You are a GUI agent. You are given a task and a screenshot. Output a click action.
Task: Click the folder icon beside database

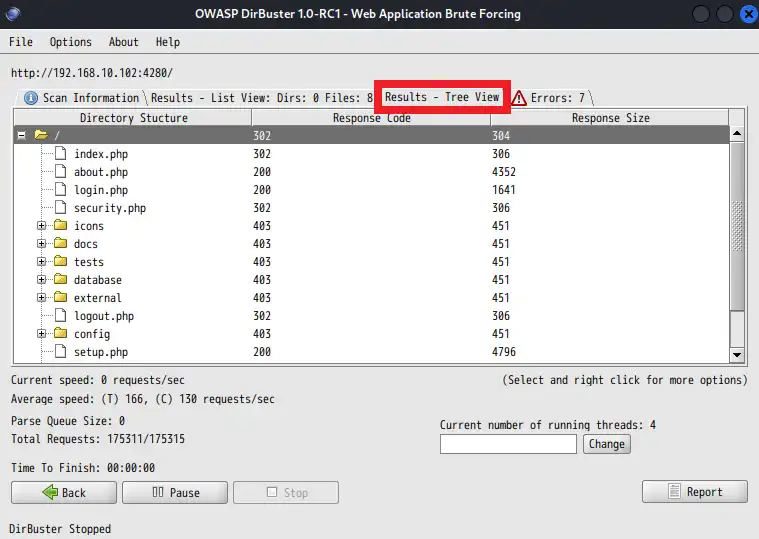click(x=60, y=280)
